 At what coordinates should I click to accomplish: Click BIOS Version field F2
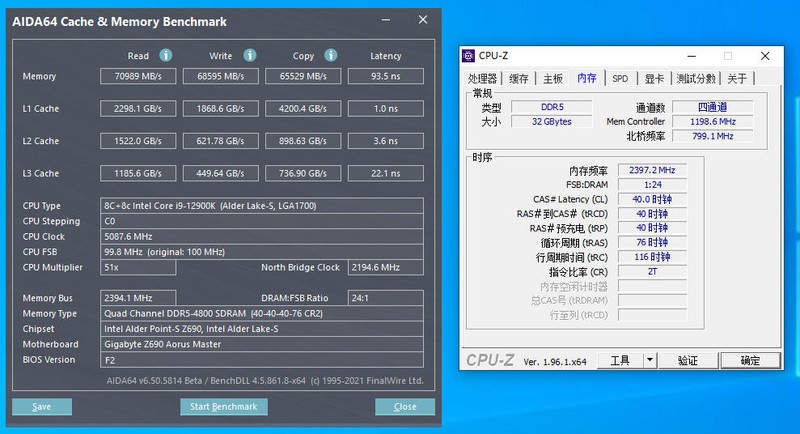click(x=262, y=360)
